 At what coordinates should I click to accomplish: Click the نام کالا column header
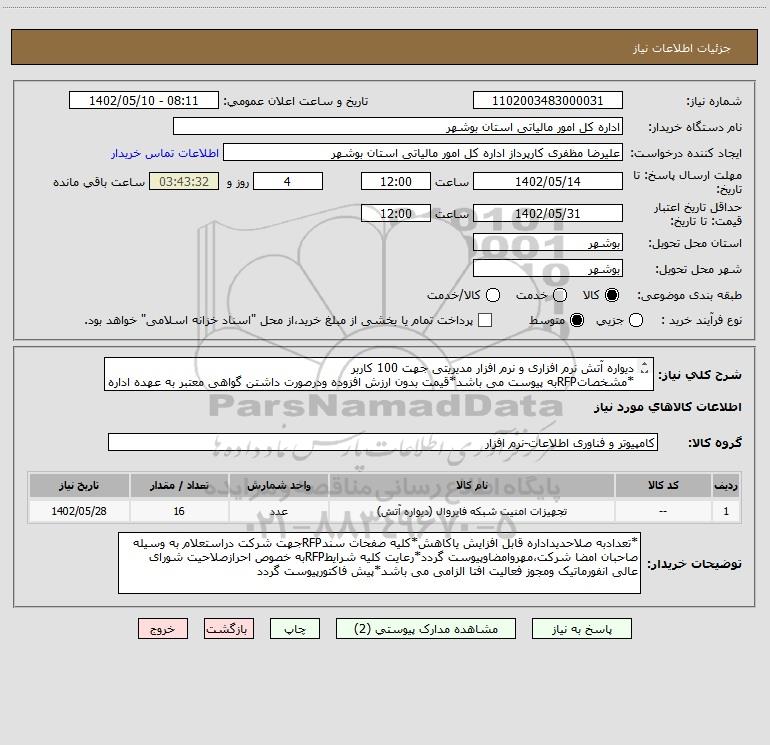[471, 485]
